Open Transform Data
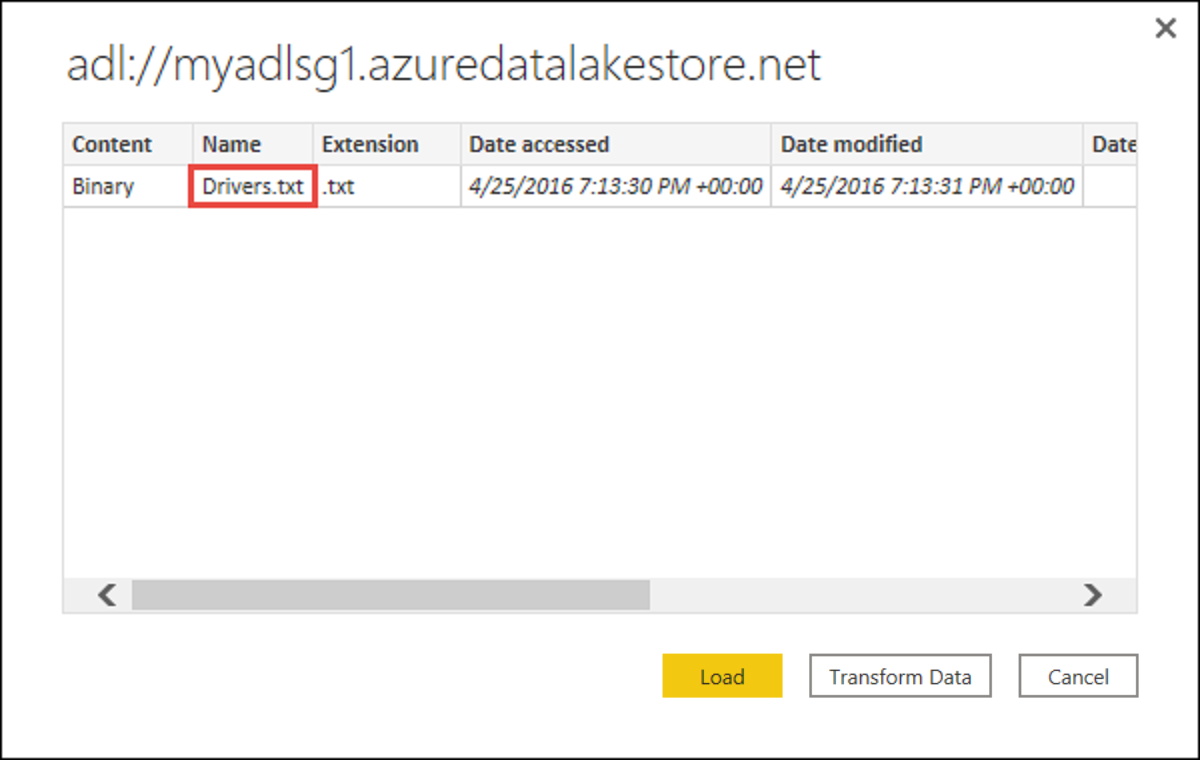The width and height of the screenshot is (1200, 760). (900, 676)
